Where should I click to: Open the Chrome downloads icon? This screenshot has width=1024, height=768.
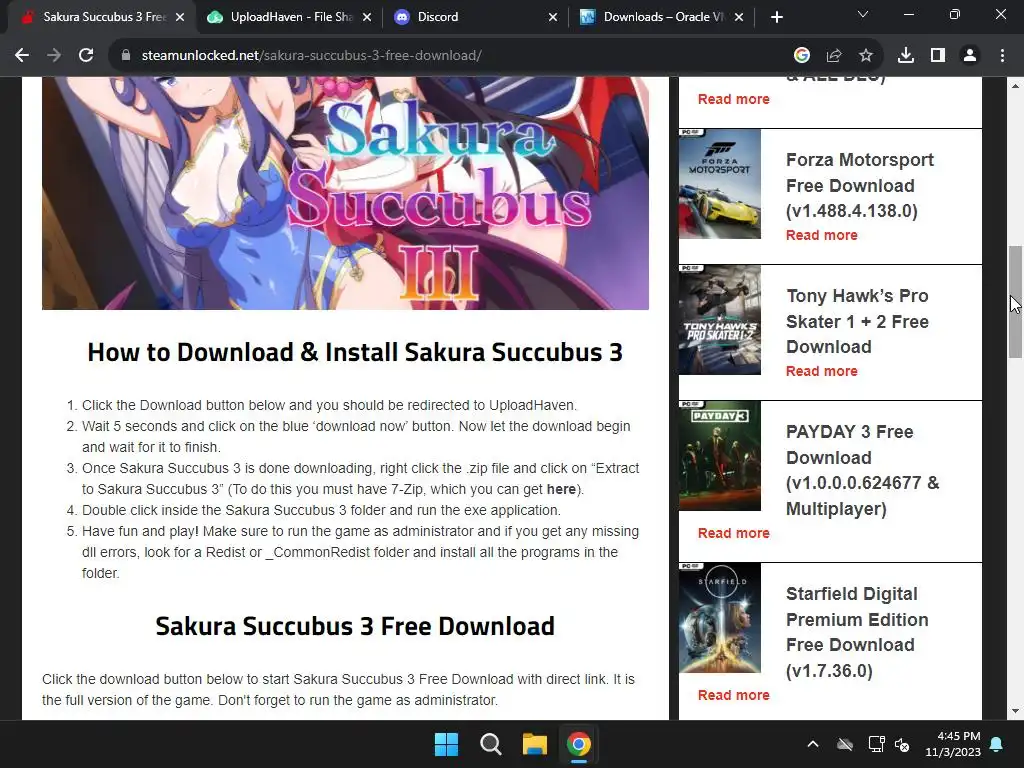click(x=906, y=56)
